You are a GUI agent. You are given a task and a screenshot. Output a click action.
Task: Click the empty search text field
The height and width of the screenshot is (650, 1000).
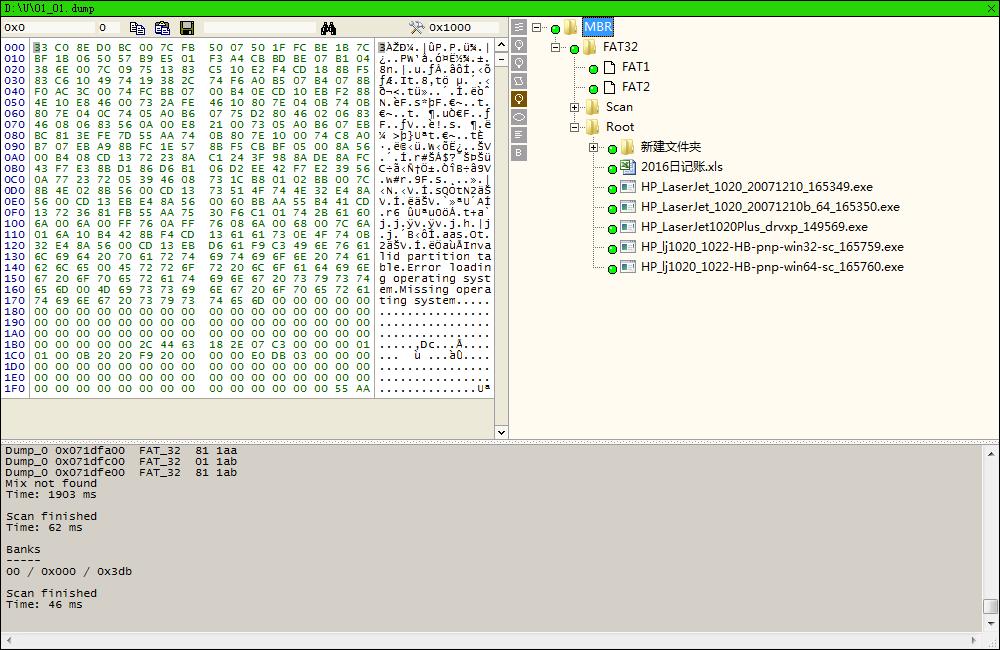[260, 28]
